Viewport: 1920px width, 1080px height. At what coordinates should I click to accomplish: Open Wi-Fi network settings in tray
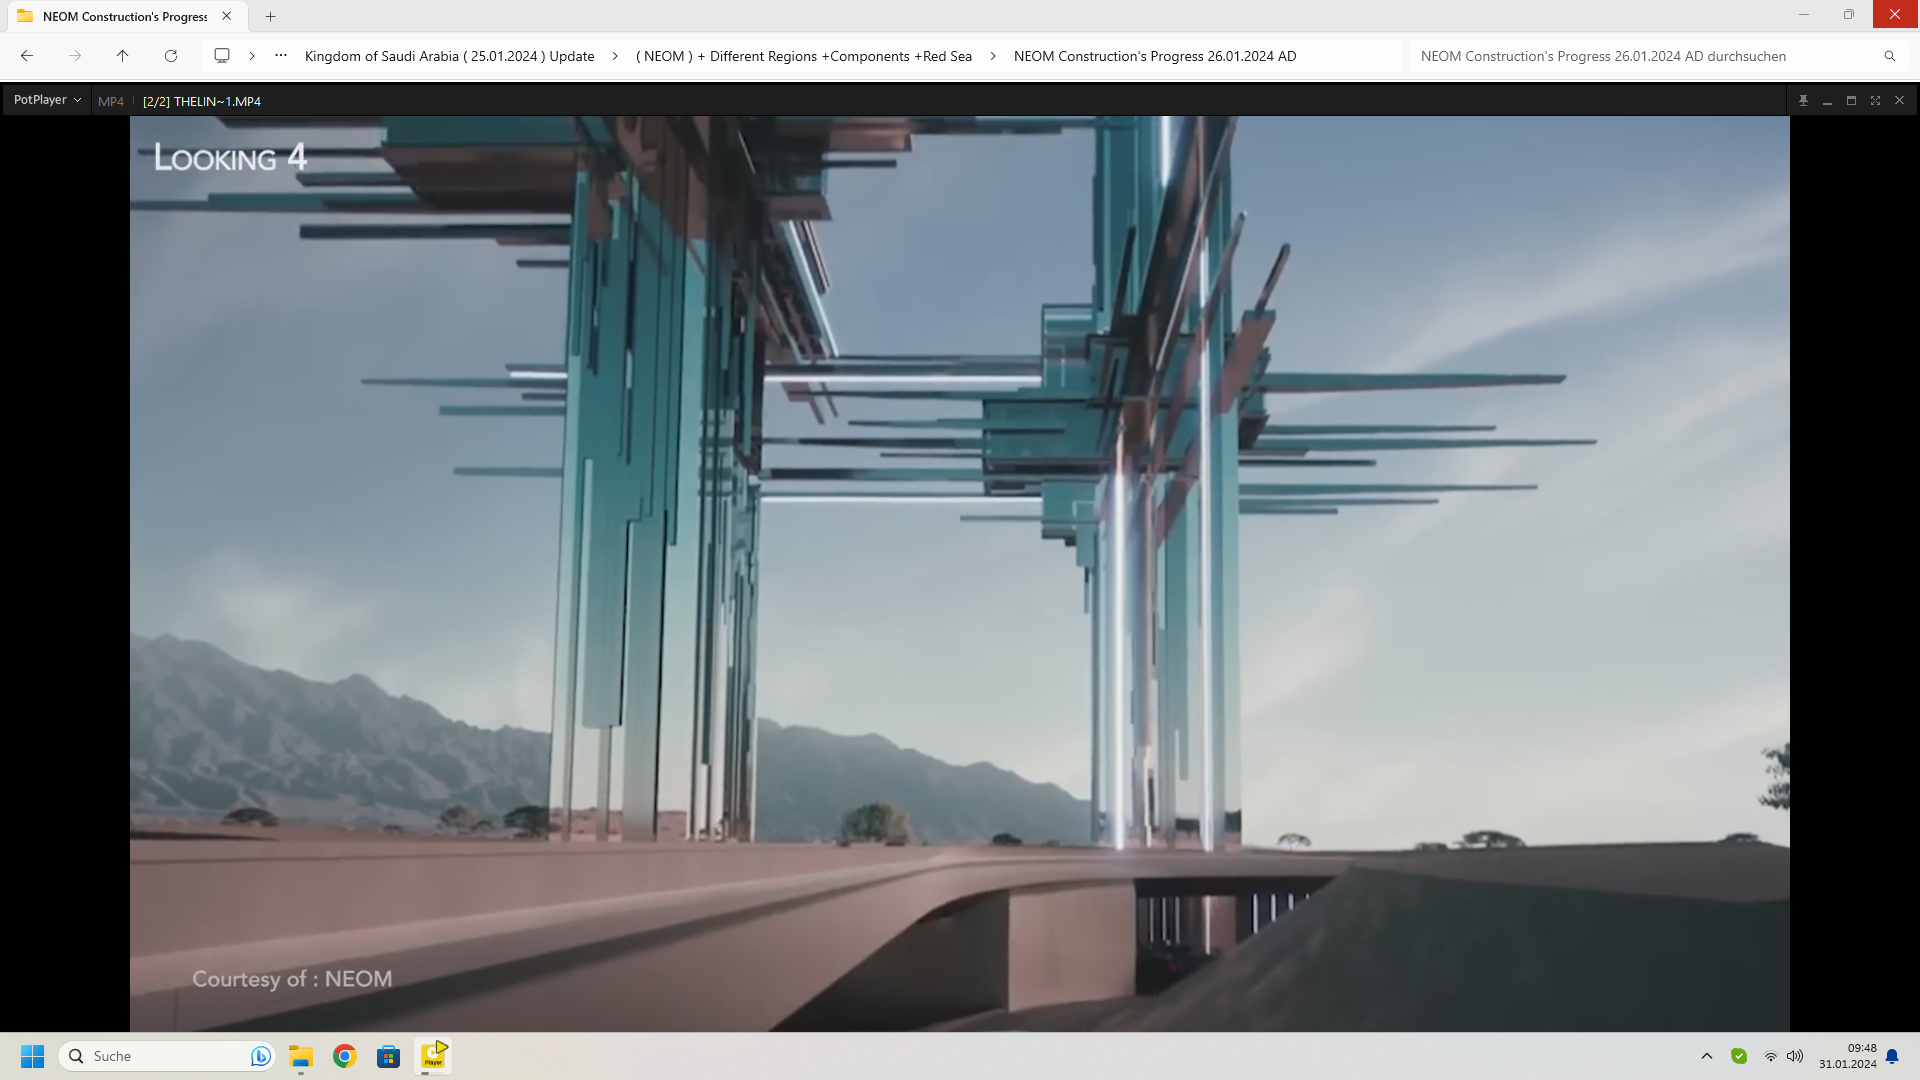point(1771,1056)
